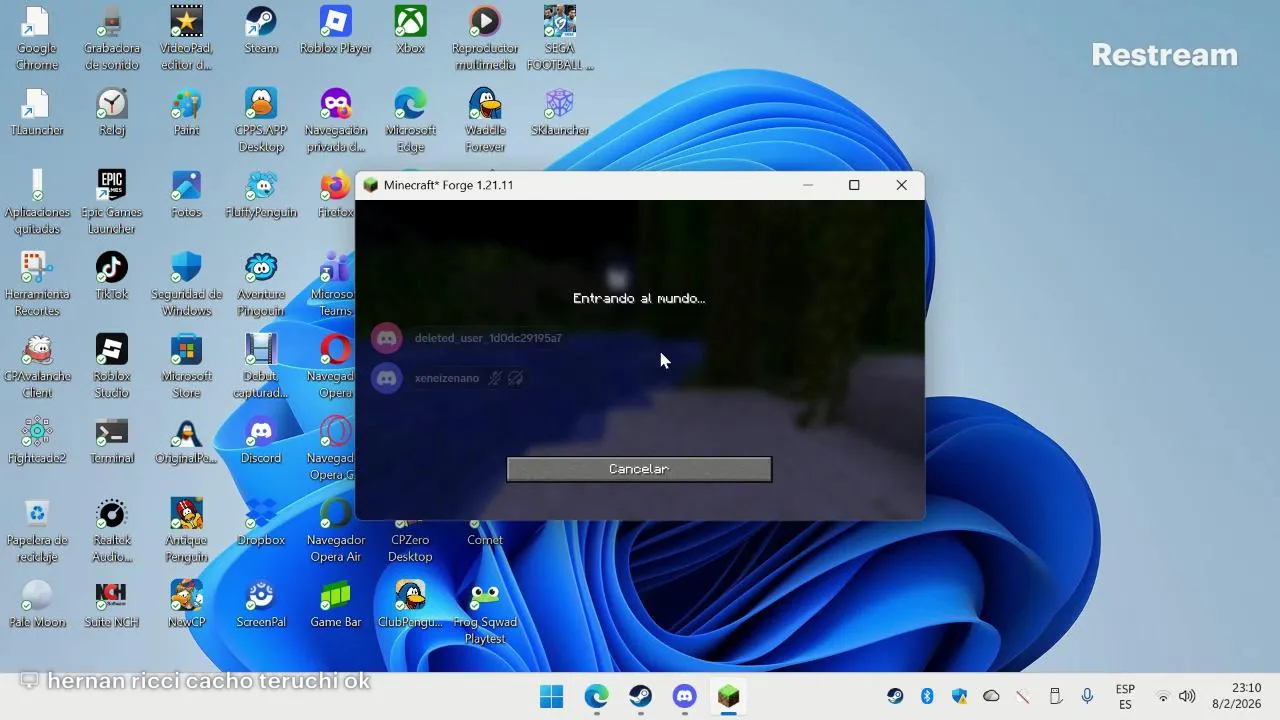This screenshot has height=720, width=1280.
Task: Launch Antique Penguin desktop icon
Action: pos(186,530)
